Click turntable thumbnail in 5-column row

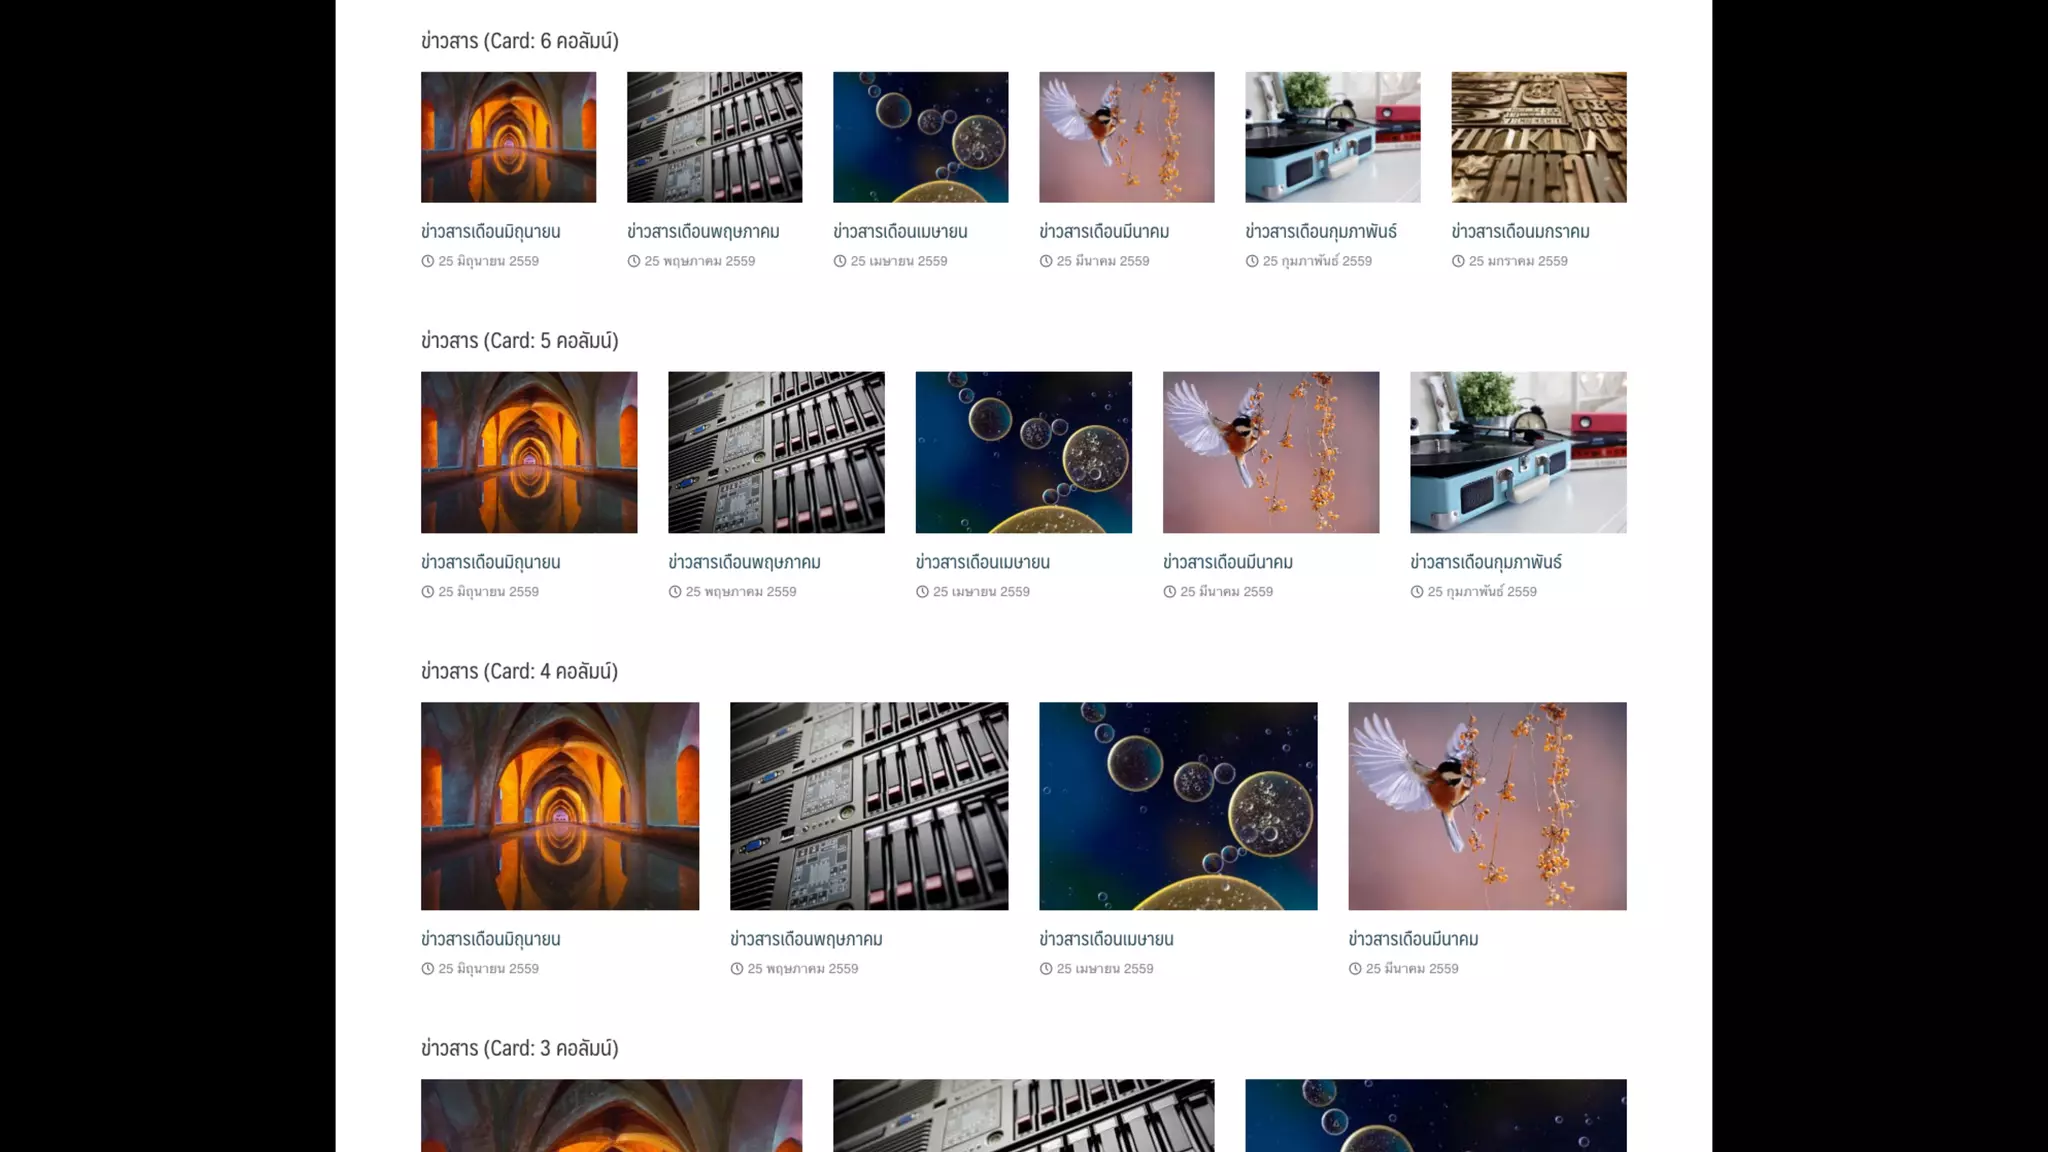point(1518,452)
